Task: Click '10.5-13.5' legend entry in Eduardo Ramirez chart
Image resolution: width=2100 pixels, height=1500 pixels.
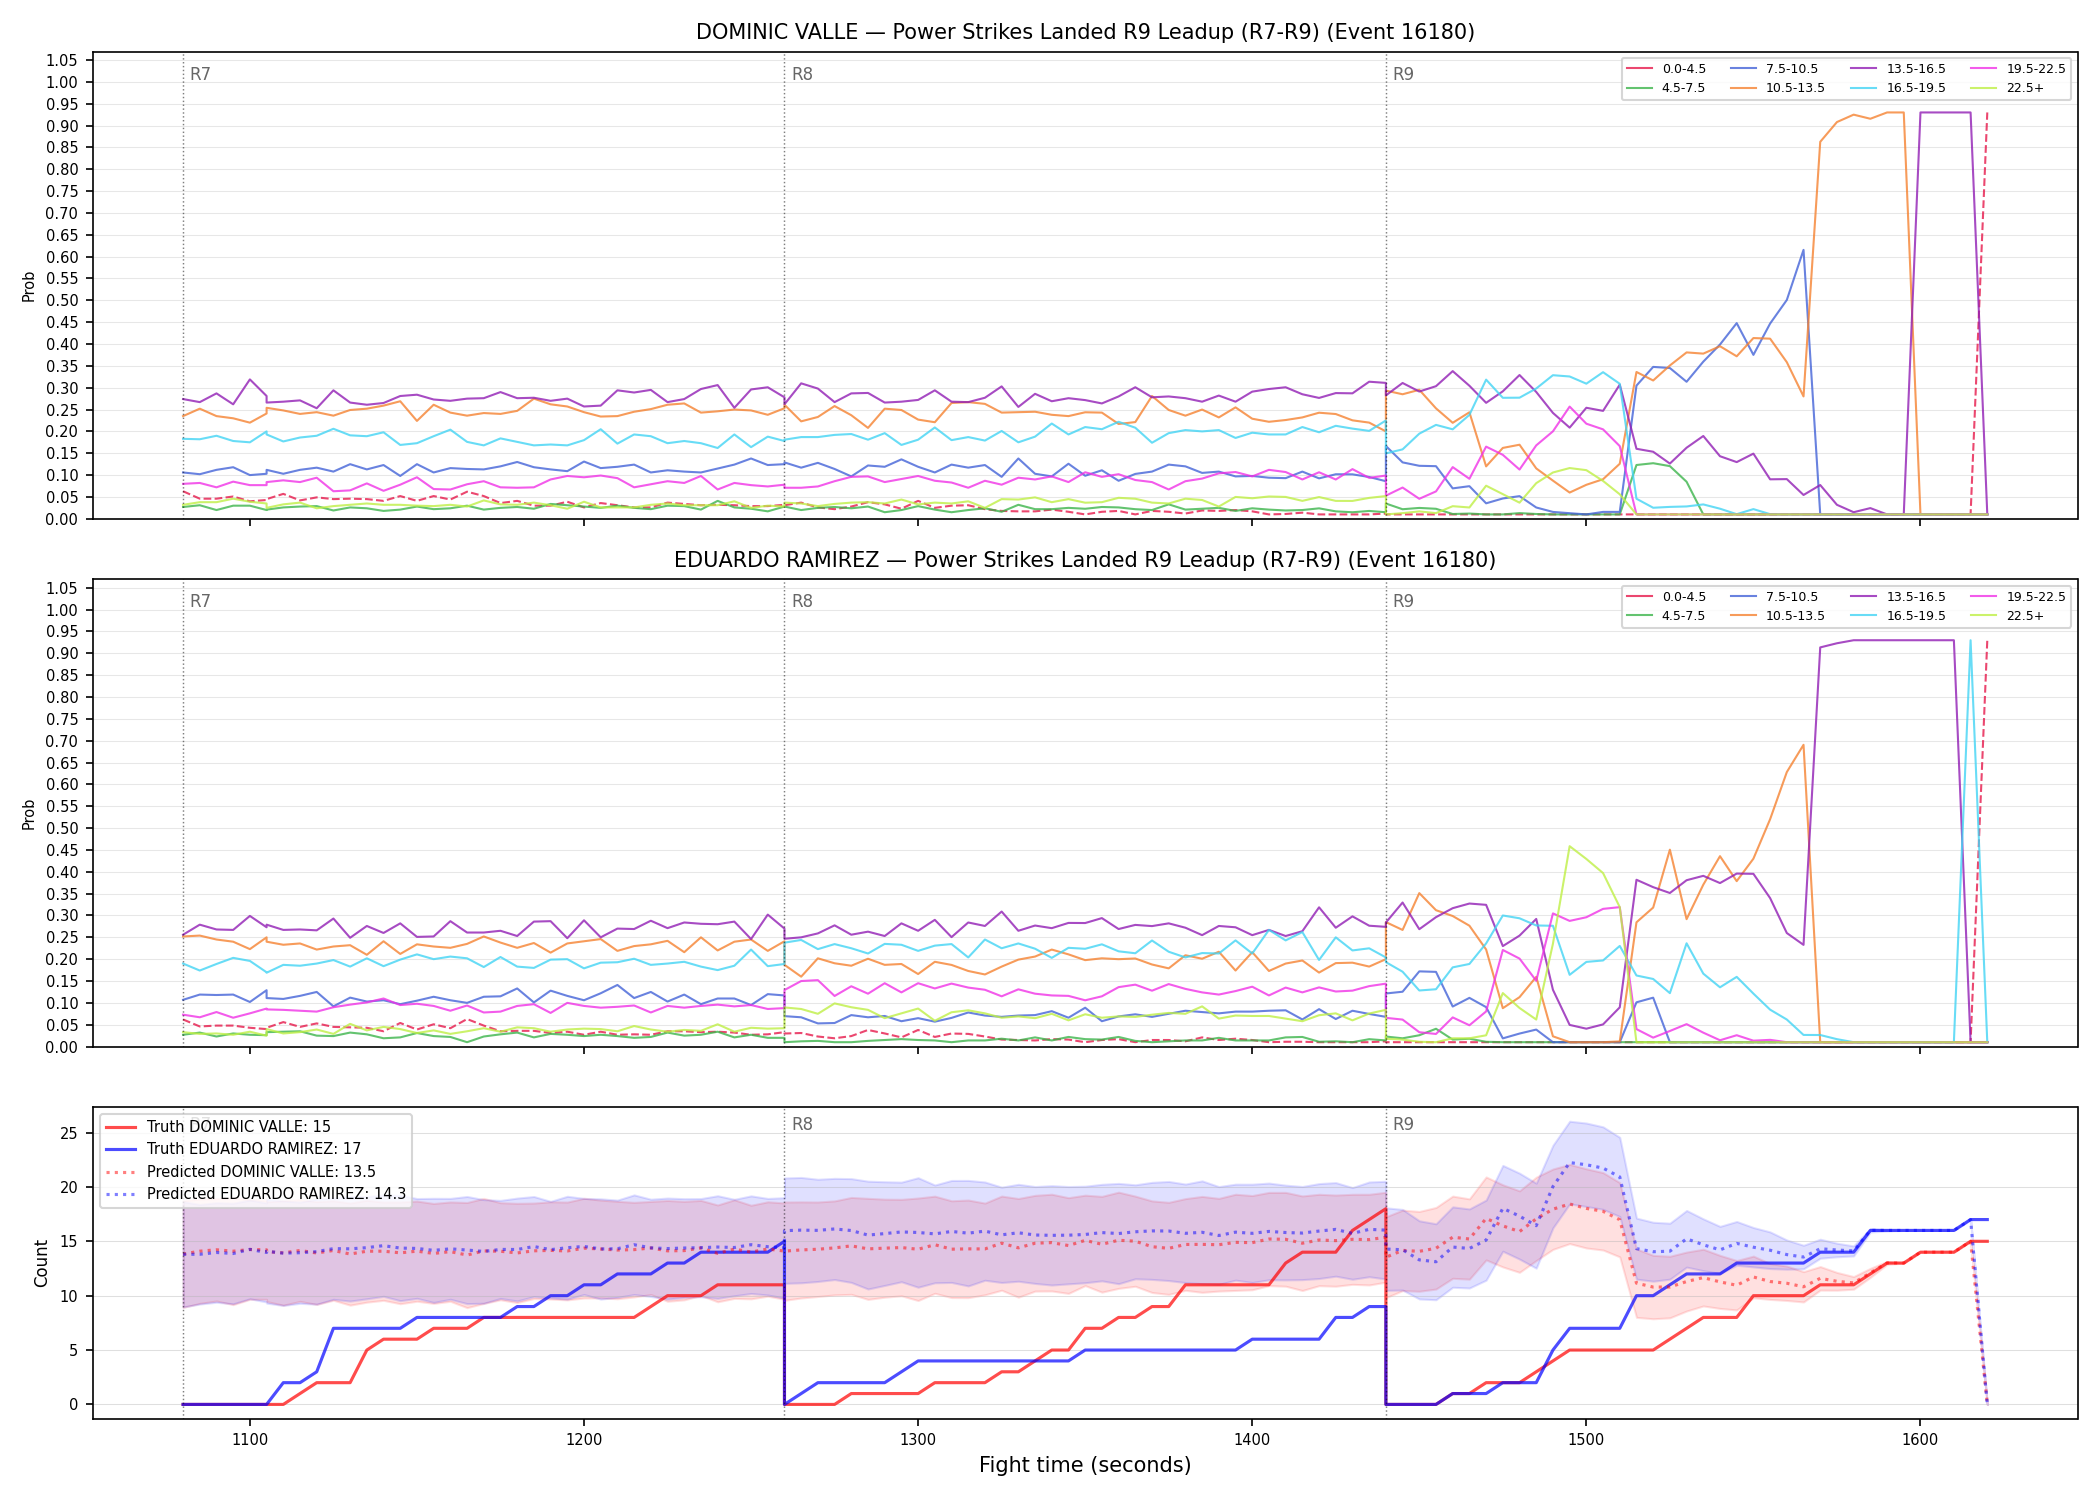Action: pyautogui.click(x=1778, y=616)
